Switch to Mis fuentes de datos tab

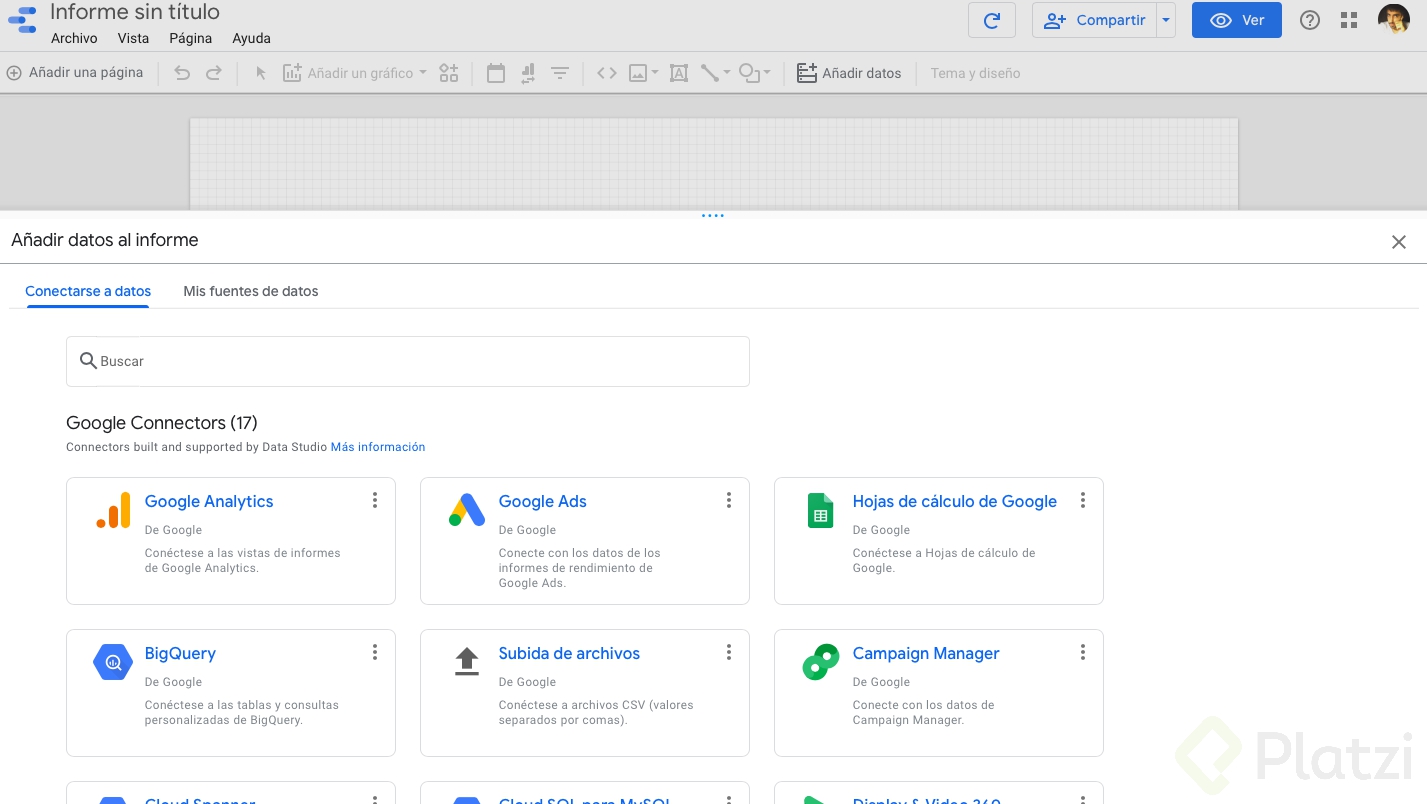coord(250,291)
